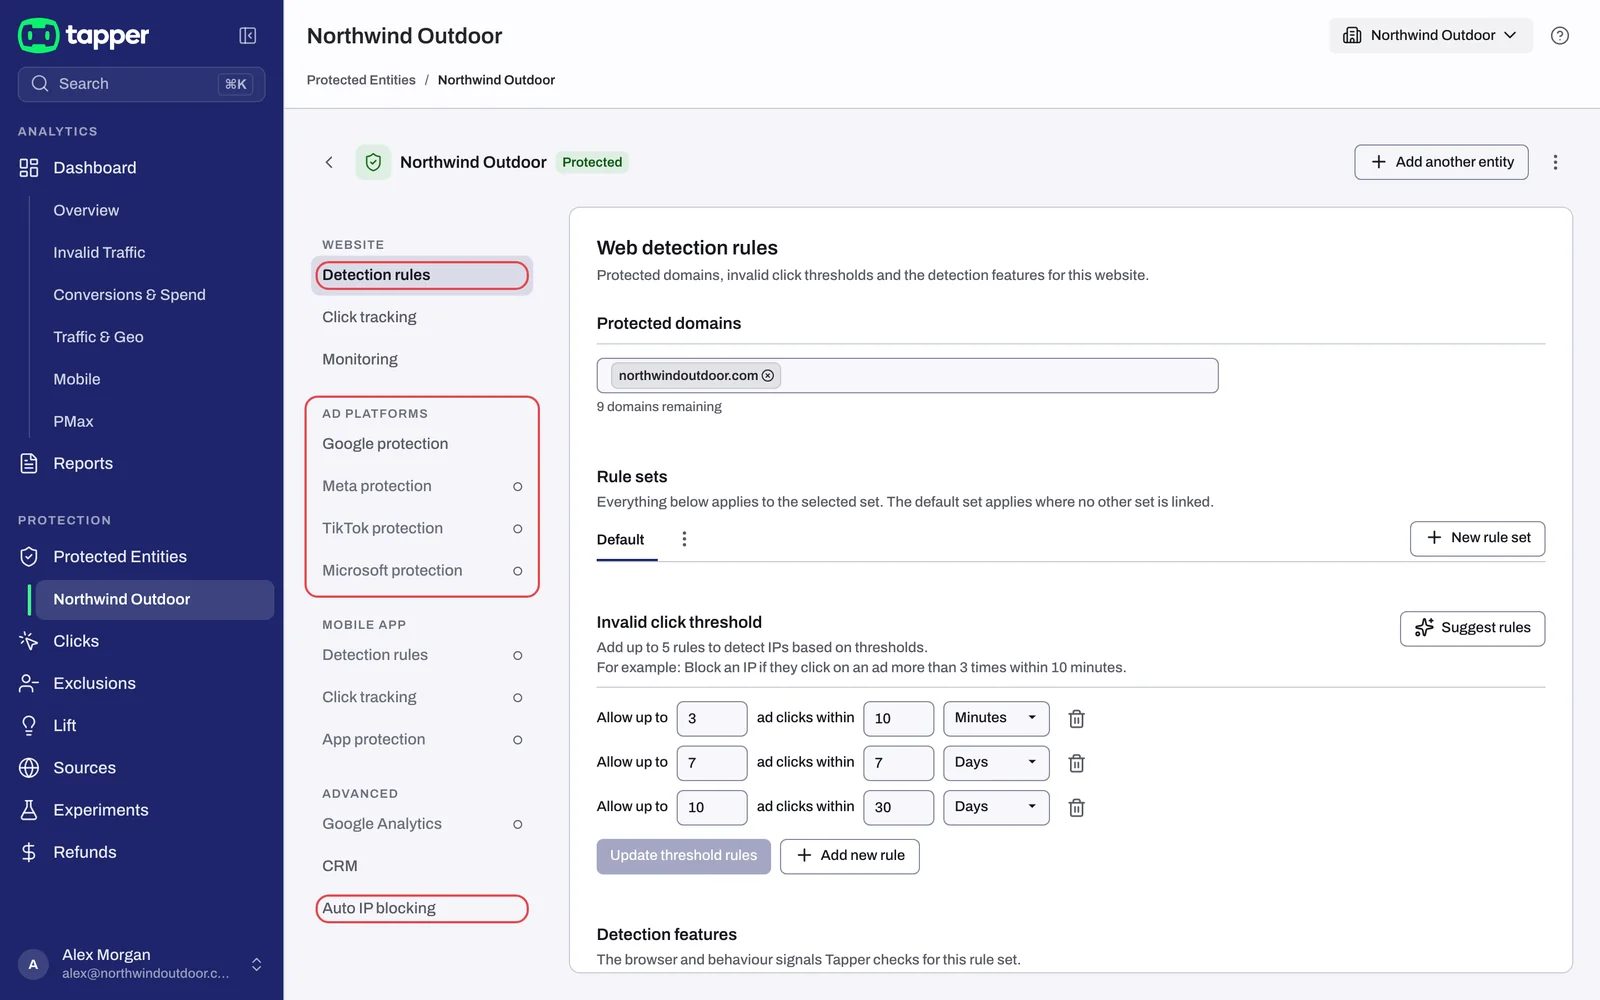
Task: Open entity more-options menu beside Add another entity
Action: (x=1555, y=162)
